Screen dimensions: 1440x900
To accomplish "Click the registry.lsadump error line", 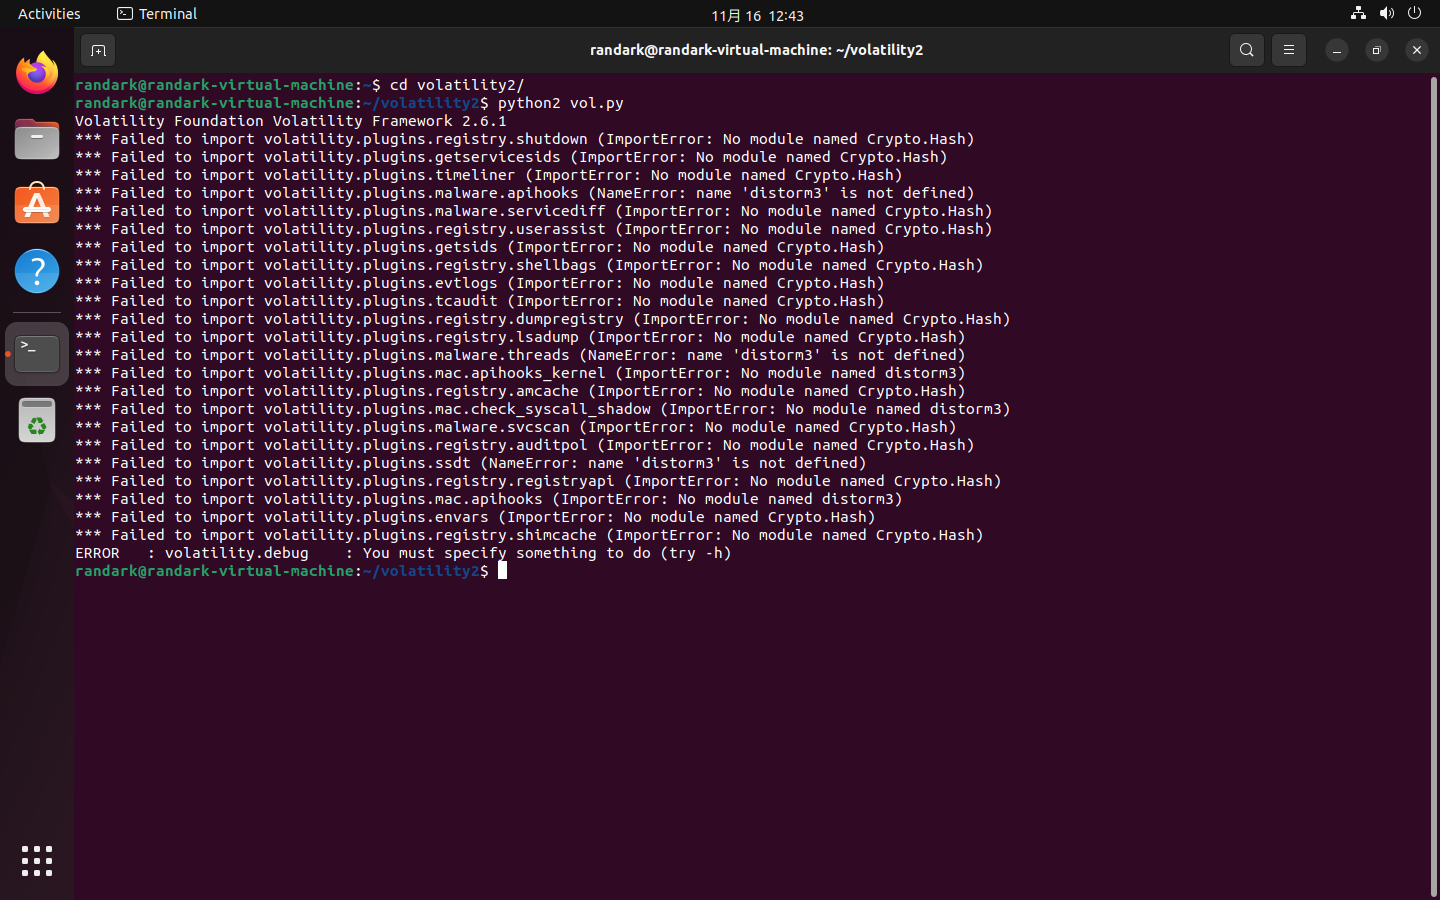I will click(x=520, y=337).
